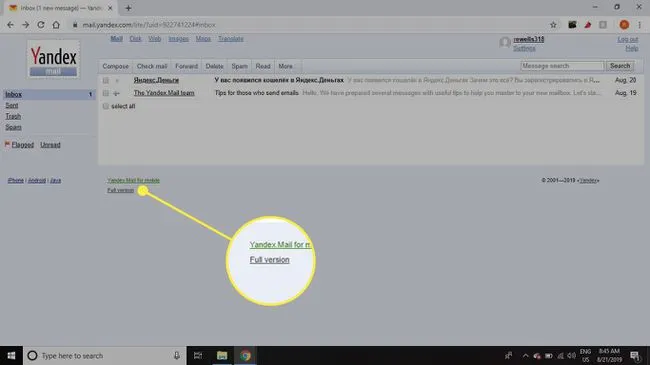
Task: Open the Sent folder
Action: tap(12, 106)
